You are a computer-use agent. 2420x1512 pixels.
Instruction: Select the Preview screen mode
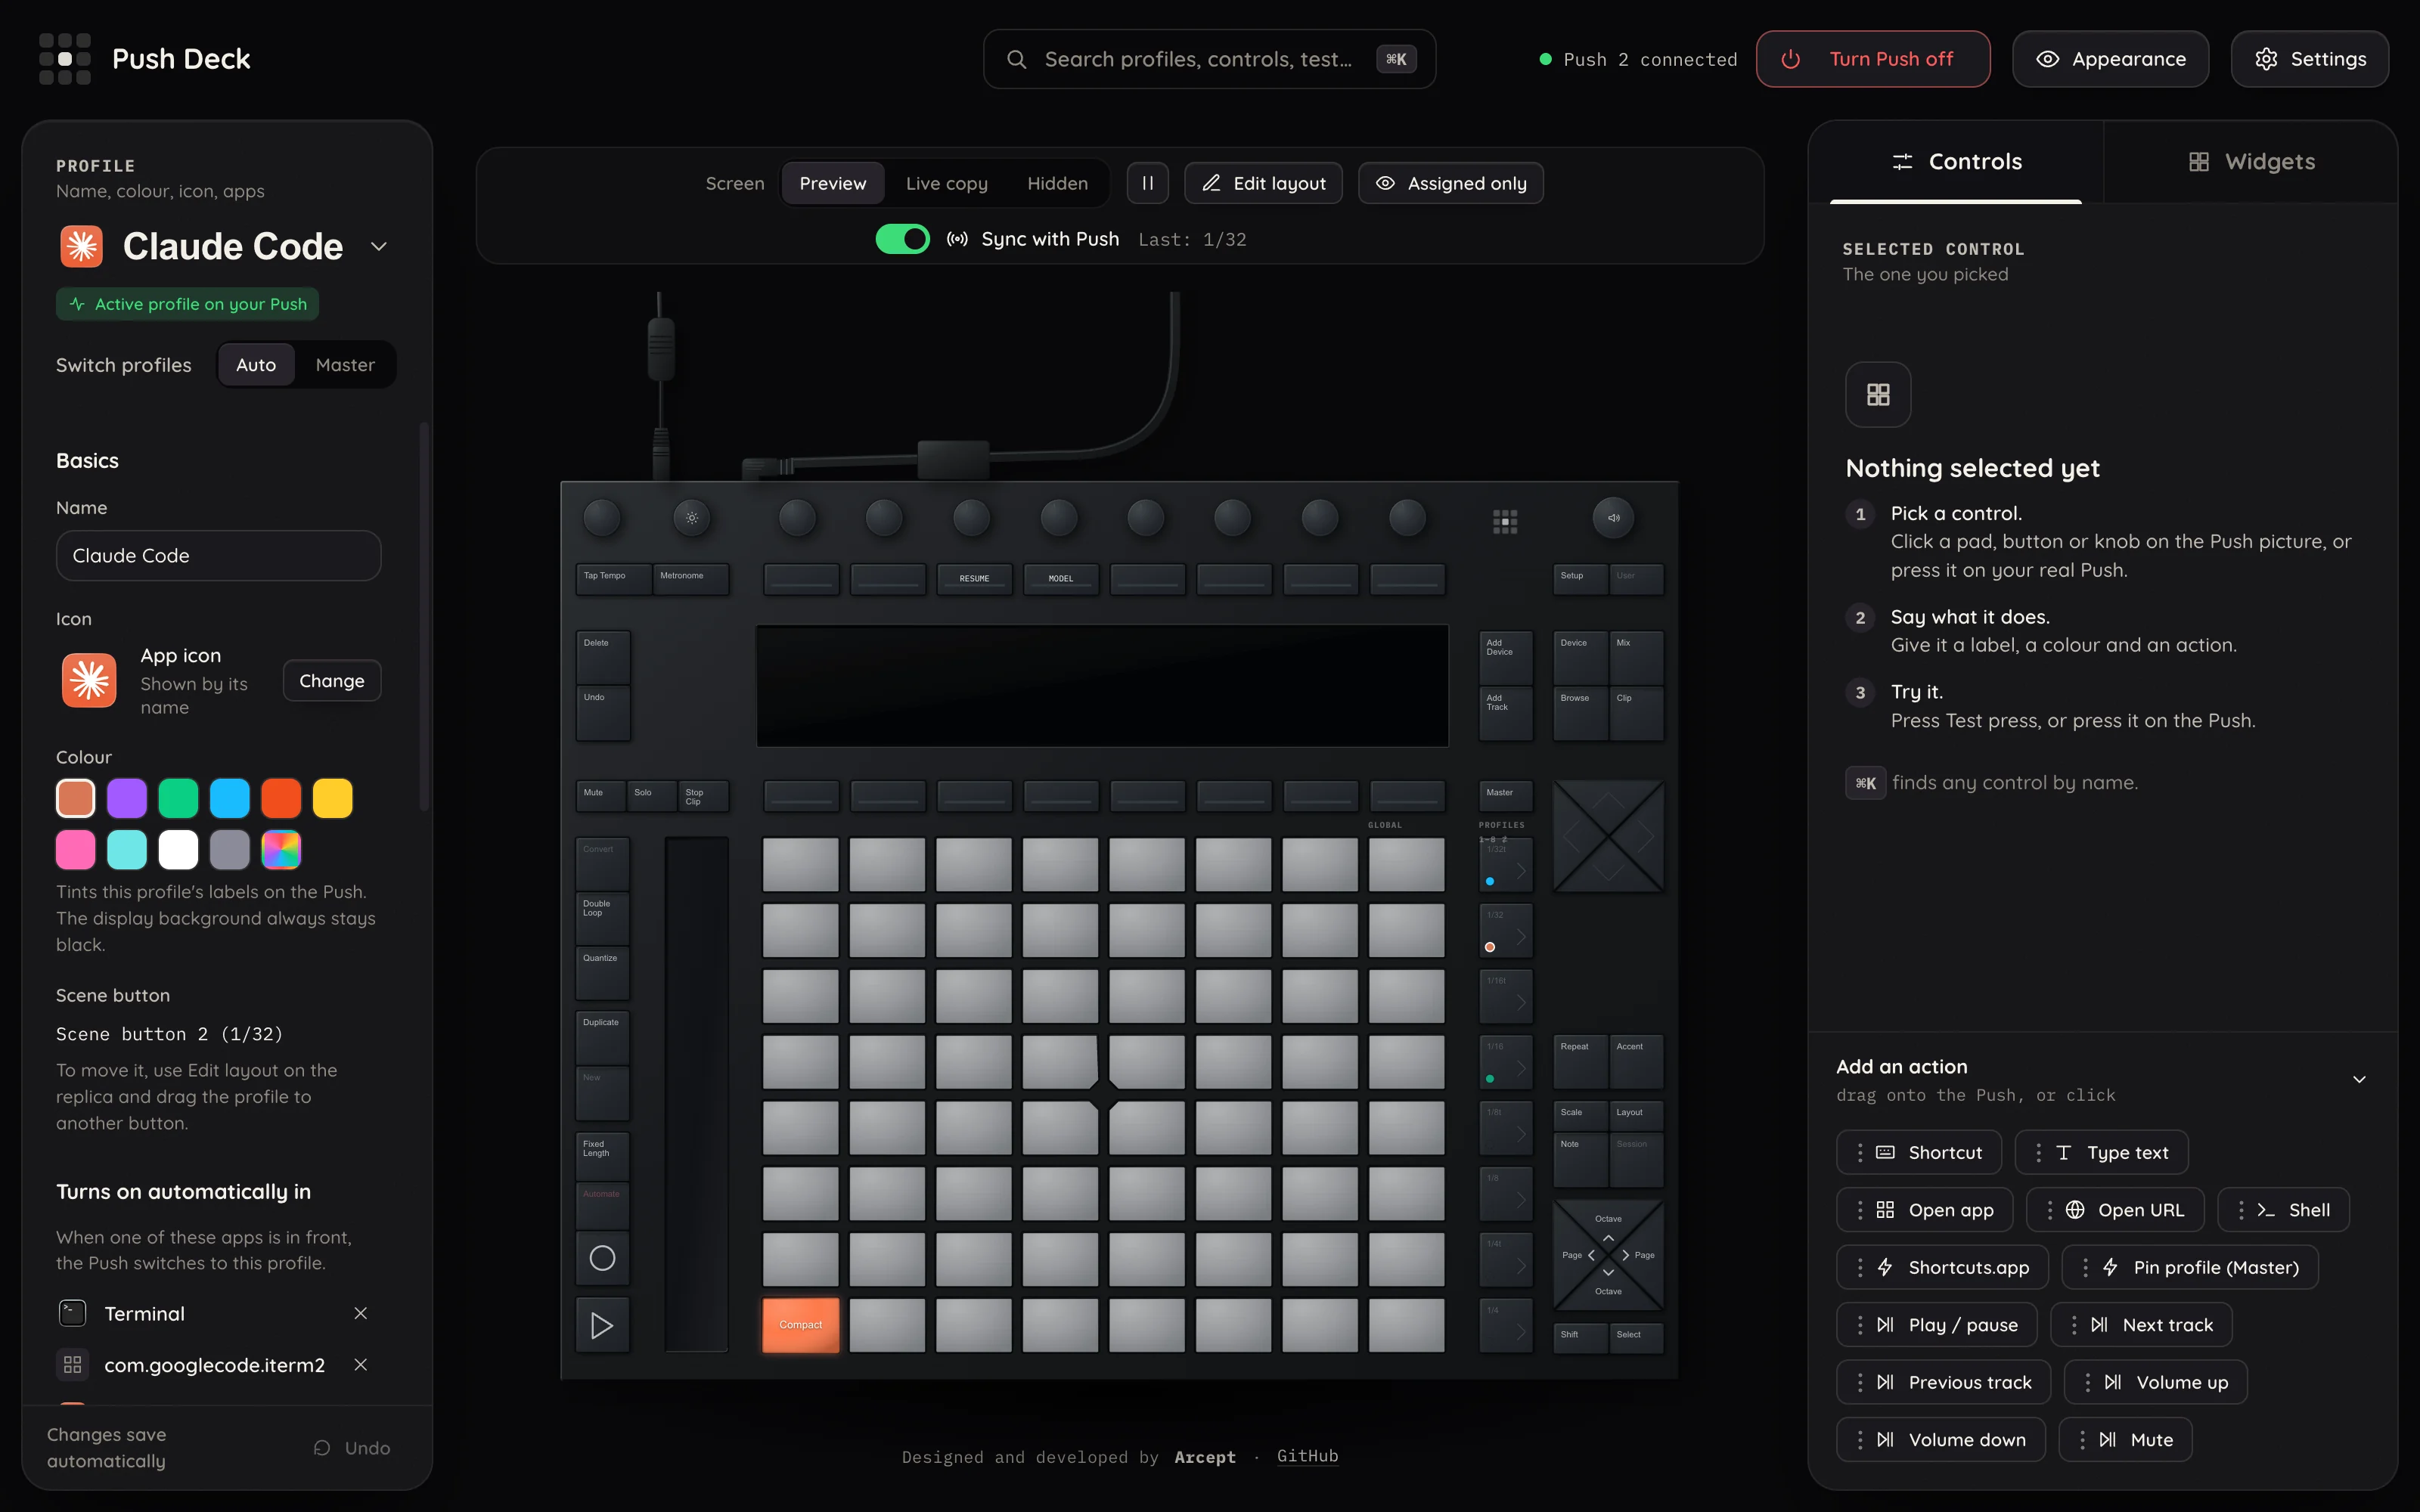pyautogui.click(x=833, y=183)
